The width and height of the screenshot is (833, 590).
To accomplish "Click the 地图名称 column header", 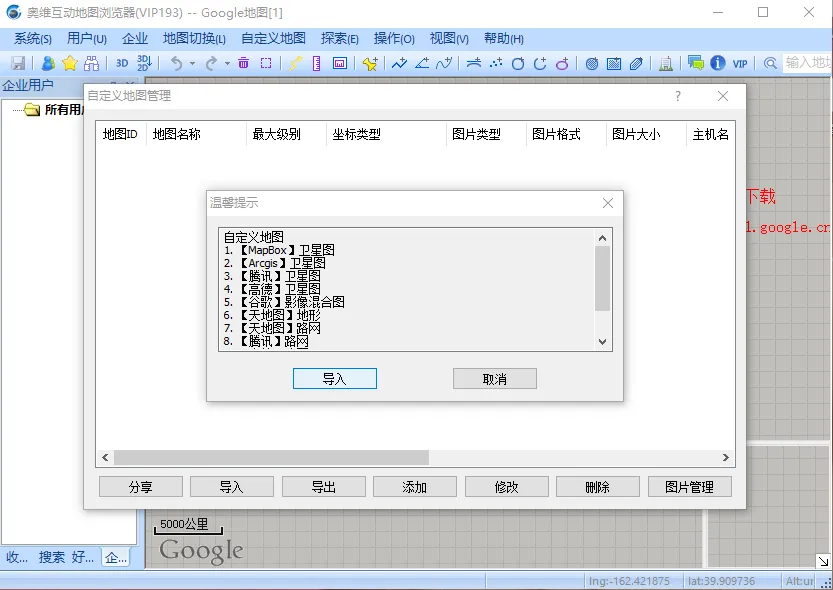I will 196,134.
